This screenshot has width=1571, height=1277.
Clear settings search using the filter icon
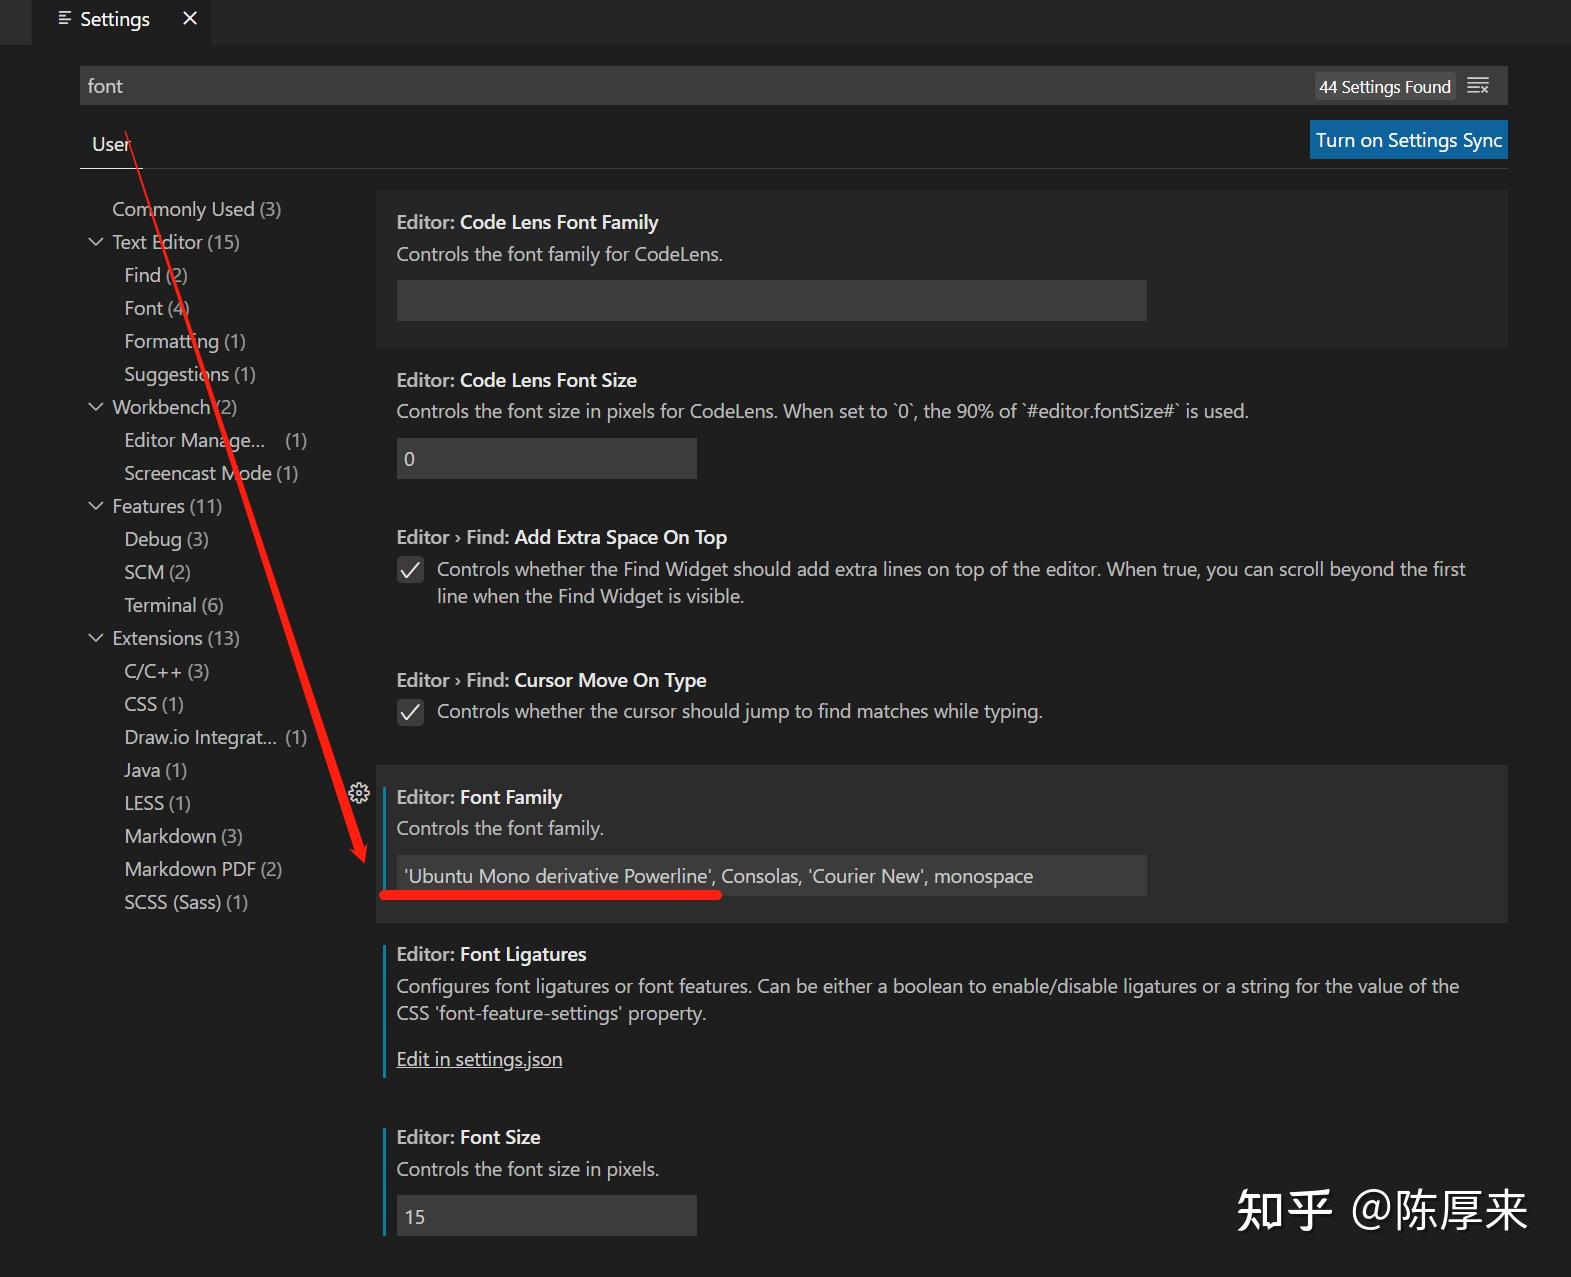click(x=1478, y=86)
